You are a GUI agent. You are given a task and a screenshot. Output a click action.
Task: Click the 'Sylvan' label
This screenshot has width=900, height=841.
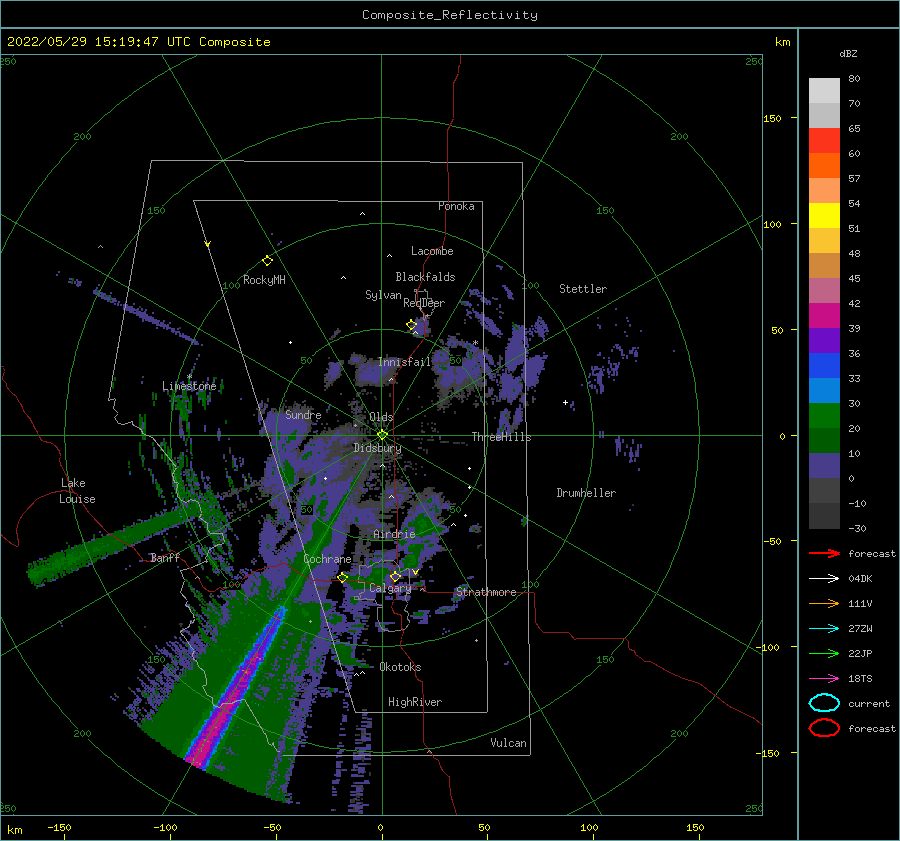pyautogui.click(x=383, y=294)
